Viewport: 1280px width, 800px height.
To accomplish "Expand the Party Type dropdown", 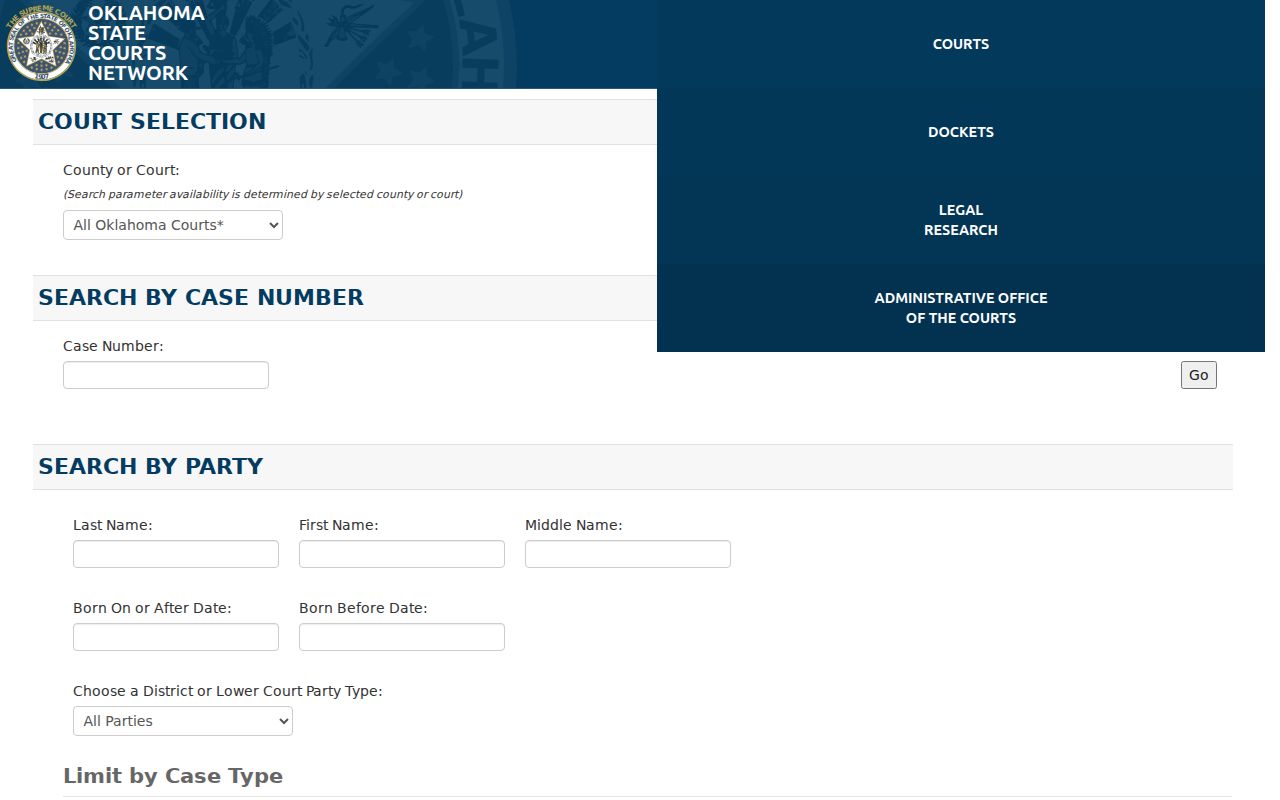I will tap(183, 721).
